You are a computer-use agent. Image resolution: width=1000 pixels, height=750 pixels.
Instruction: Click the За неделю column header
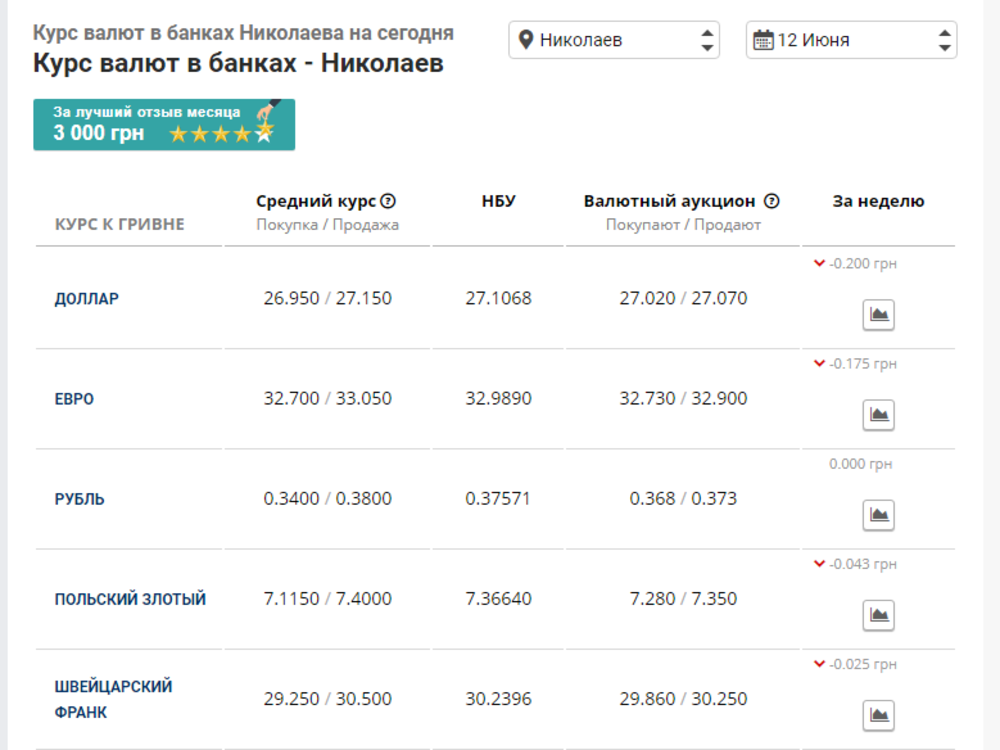coord(878,201)
